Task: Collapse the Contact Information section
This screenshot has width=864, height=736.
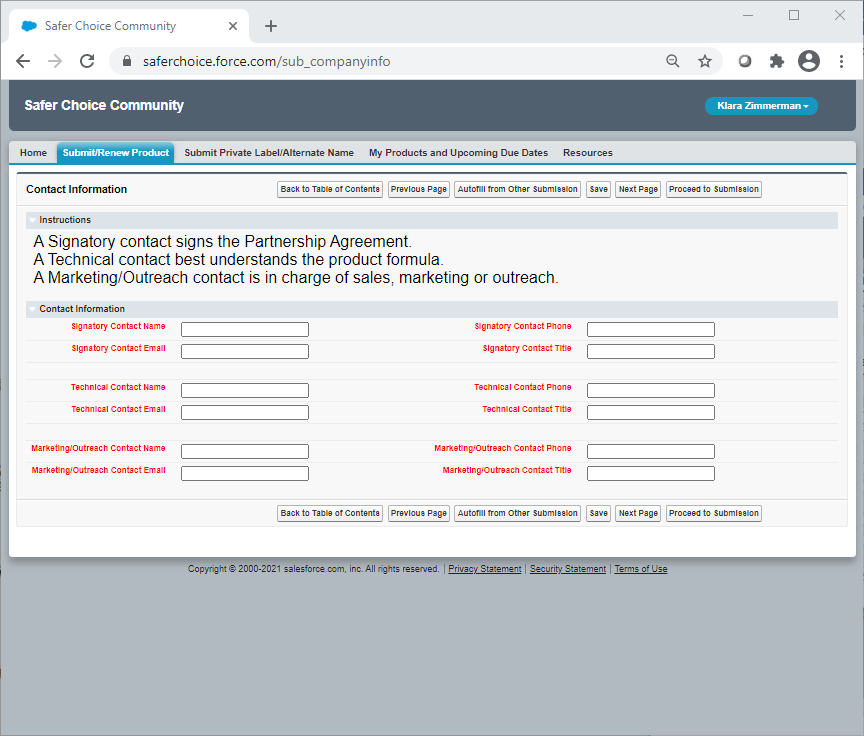Action: click(x=32, y=309)
